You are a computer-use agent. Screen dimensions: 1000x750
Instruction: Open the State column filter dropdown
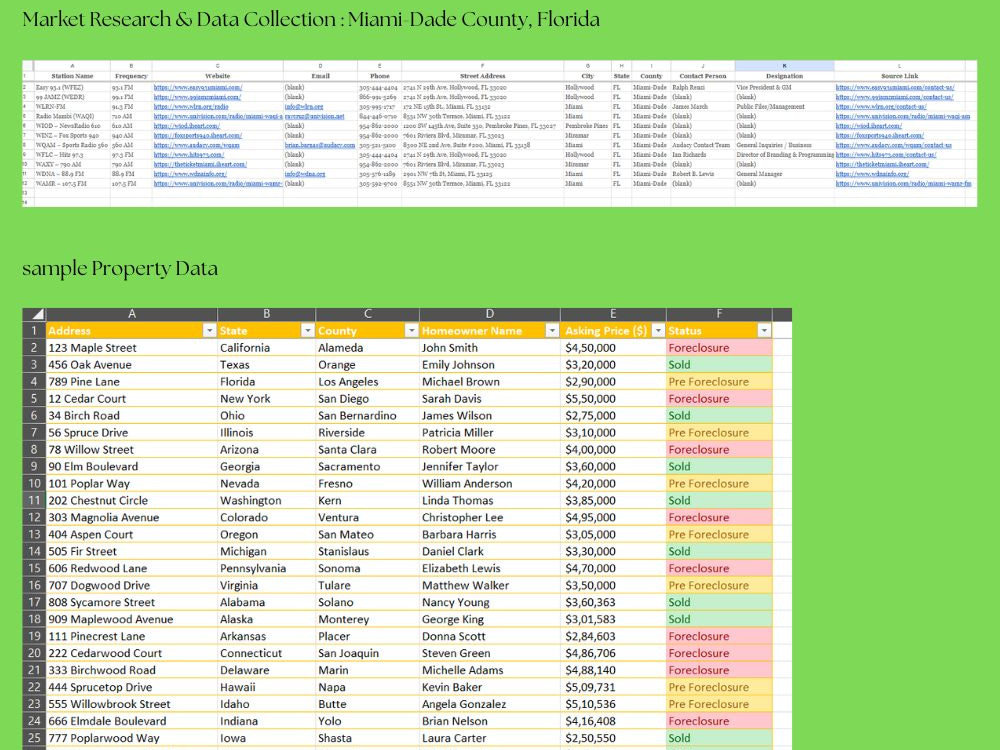click(x=307, y=330)
